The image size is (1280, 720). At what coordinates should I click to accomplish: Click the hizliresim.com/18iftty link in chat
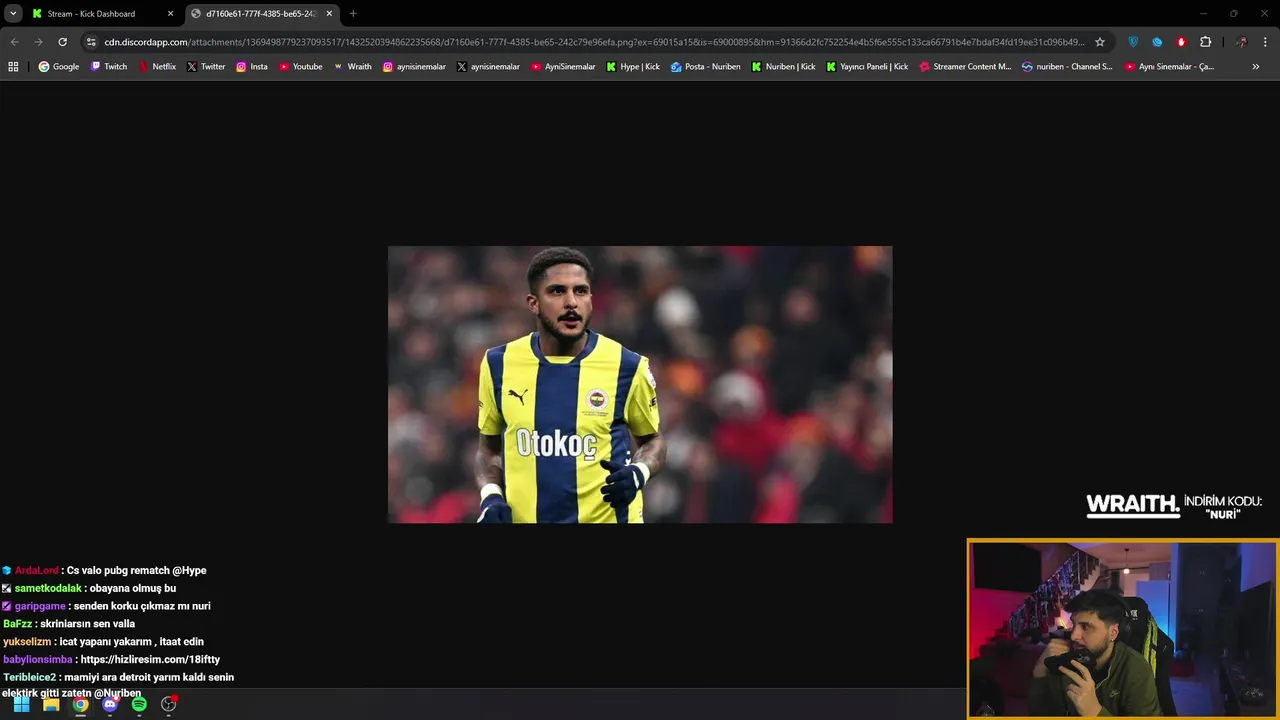click(x=150, y=660)
